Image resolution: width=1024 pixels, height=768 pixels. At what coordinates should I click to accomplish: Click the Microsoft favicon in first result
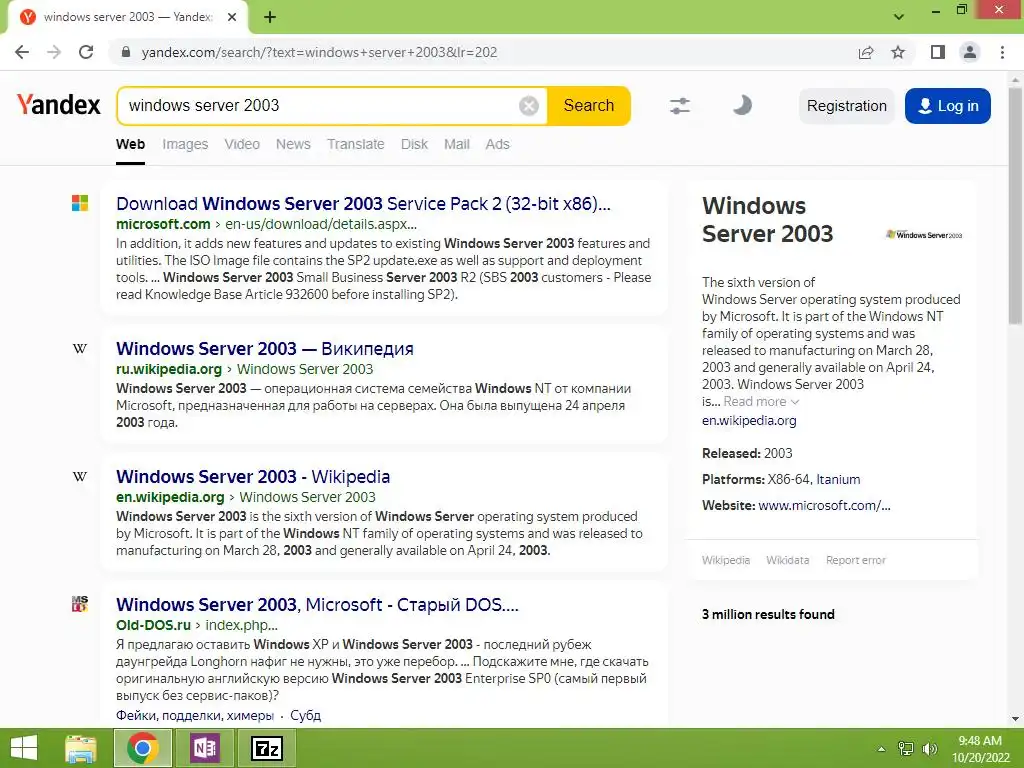coord(80,203)
